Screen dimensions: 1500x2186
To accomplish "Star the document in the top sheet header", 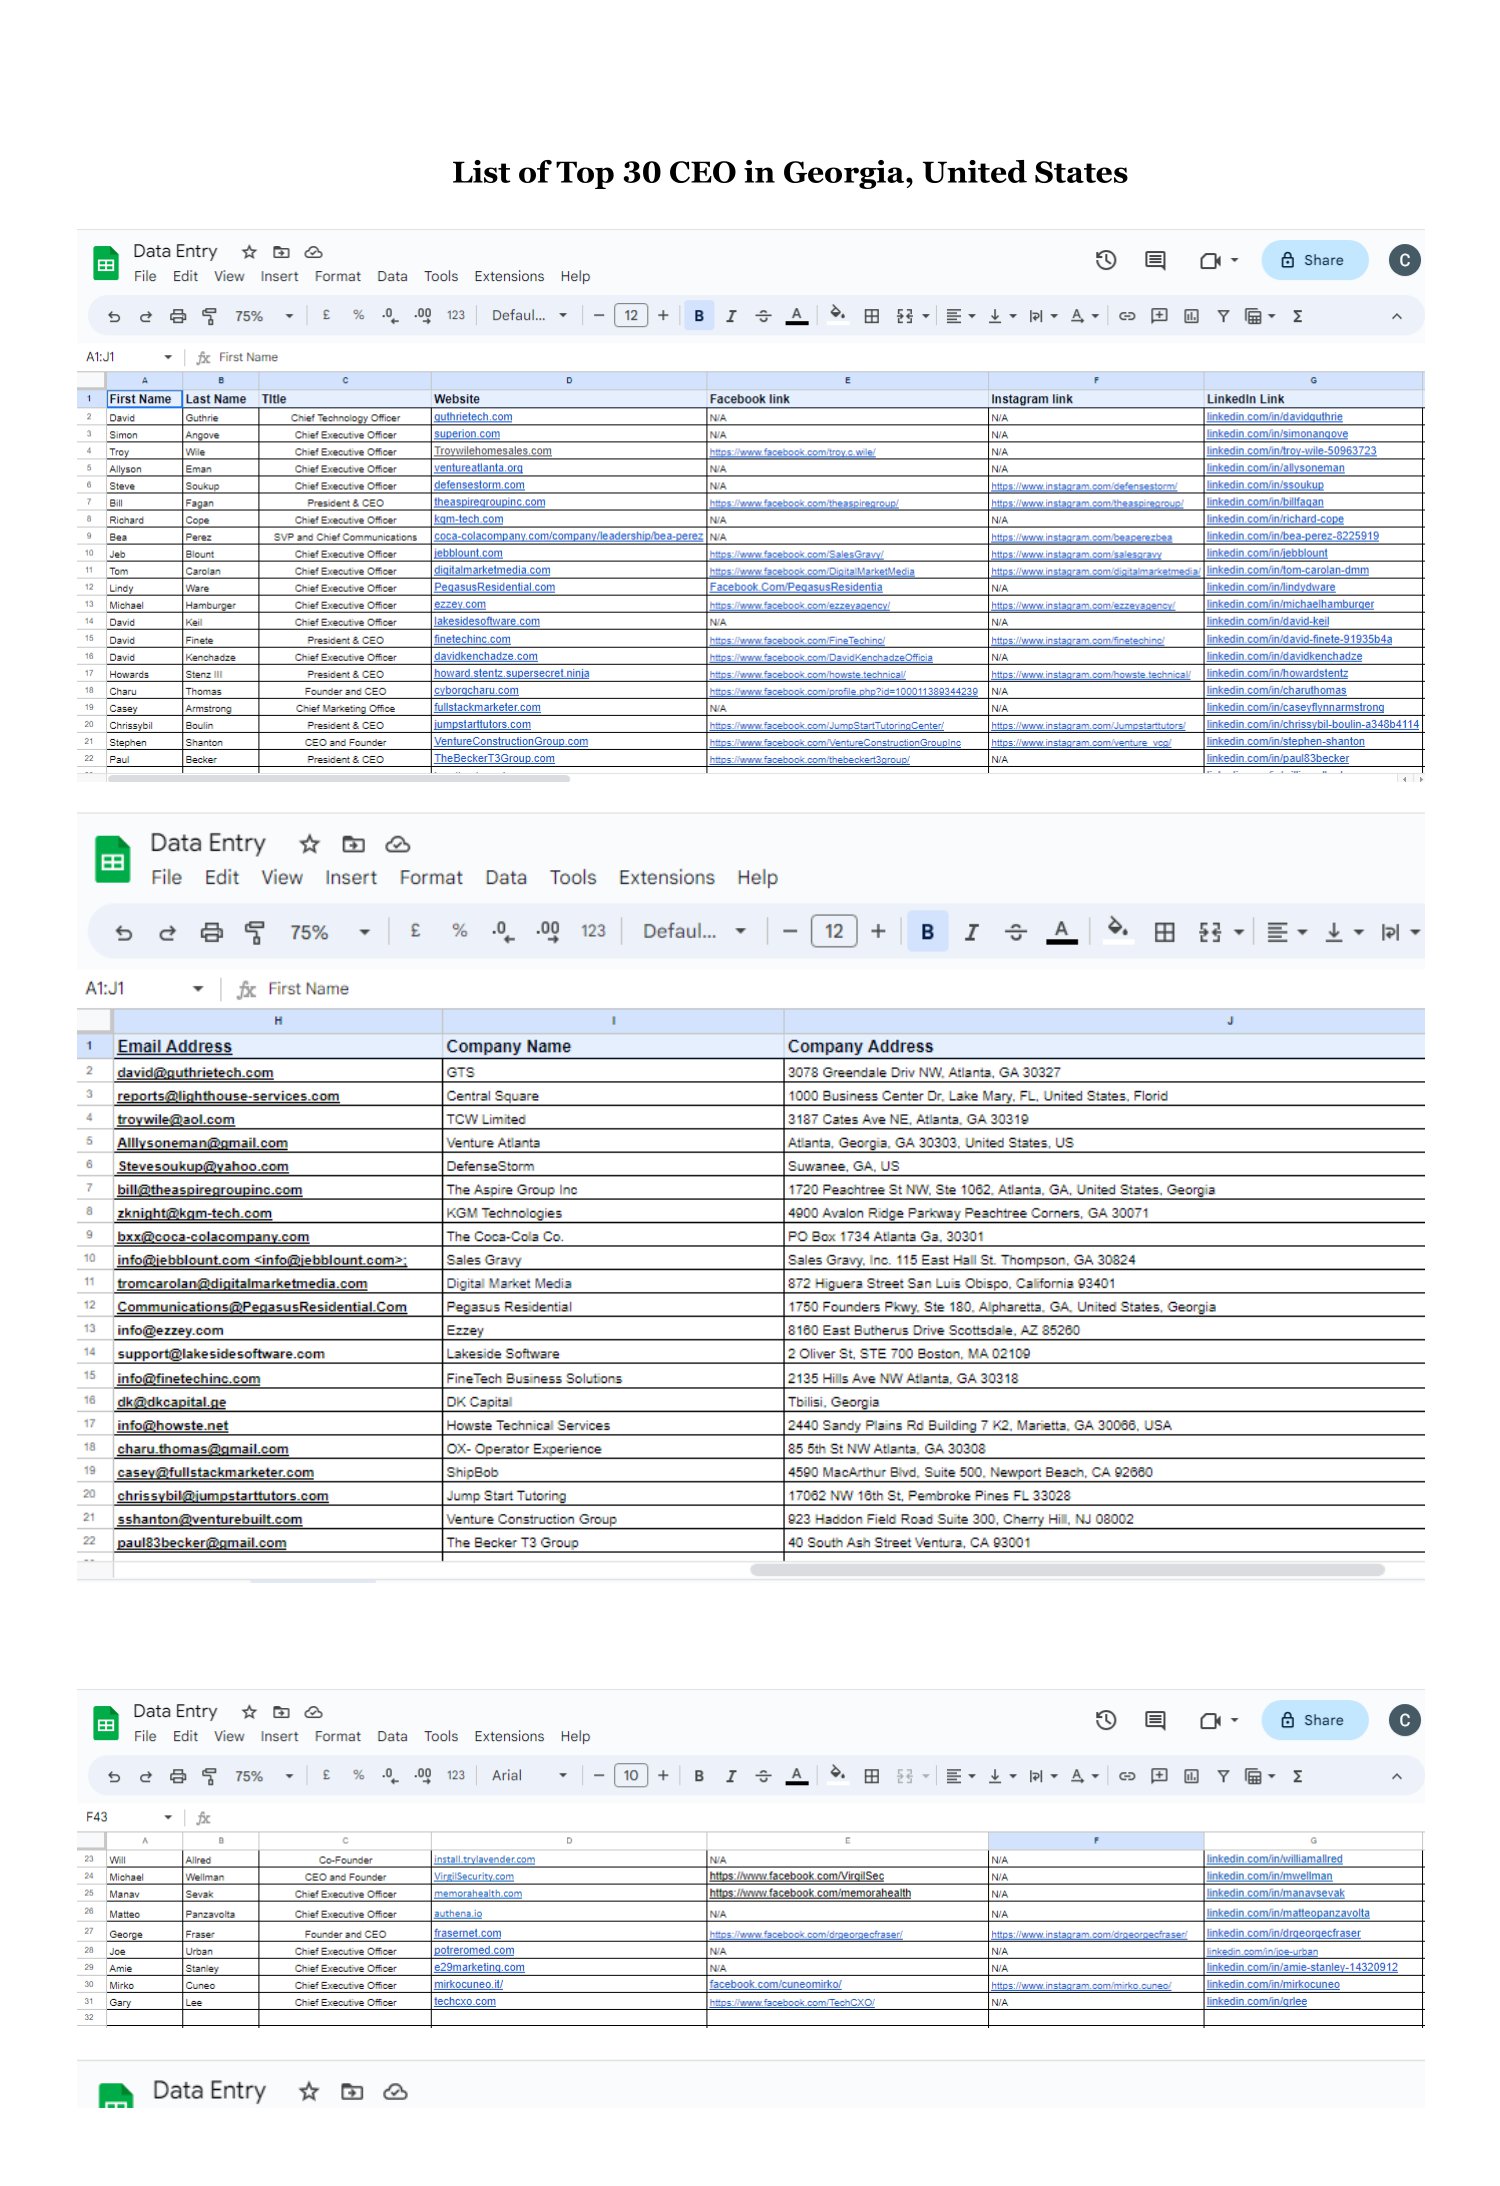I will pos(249,252).
